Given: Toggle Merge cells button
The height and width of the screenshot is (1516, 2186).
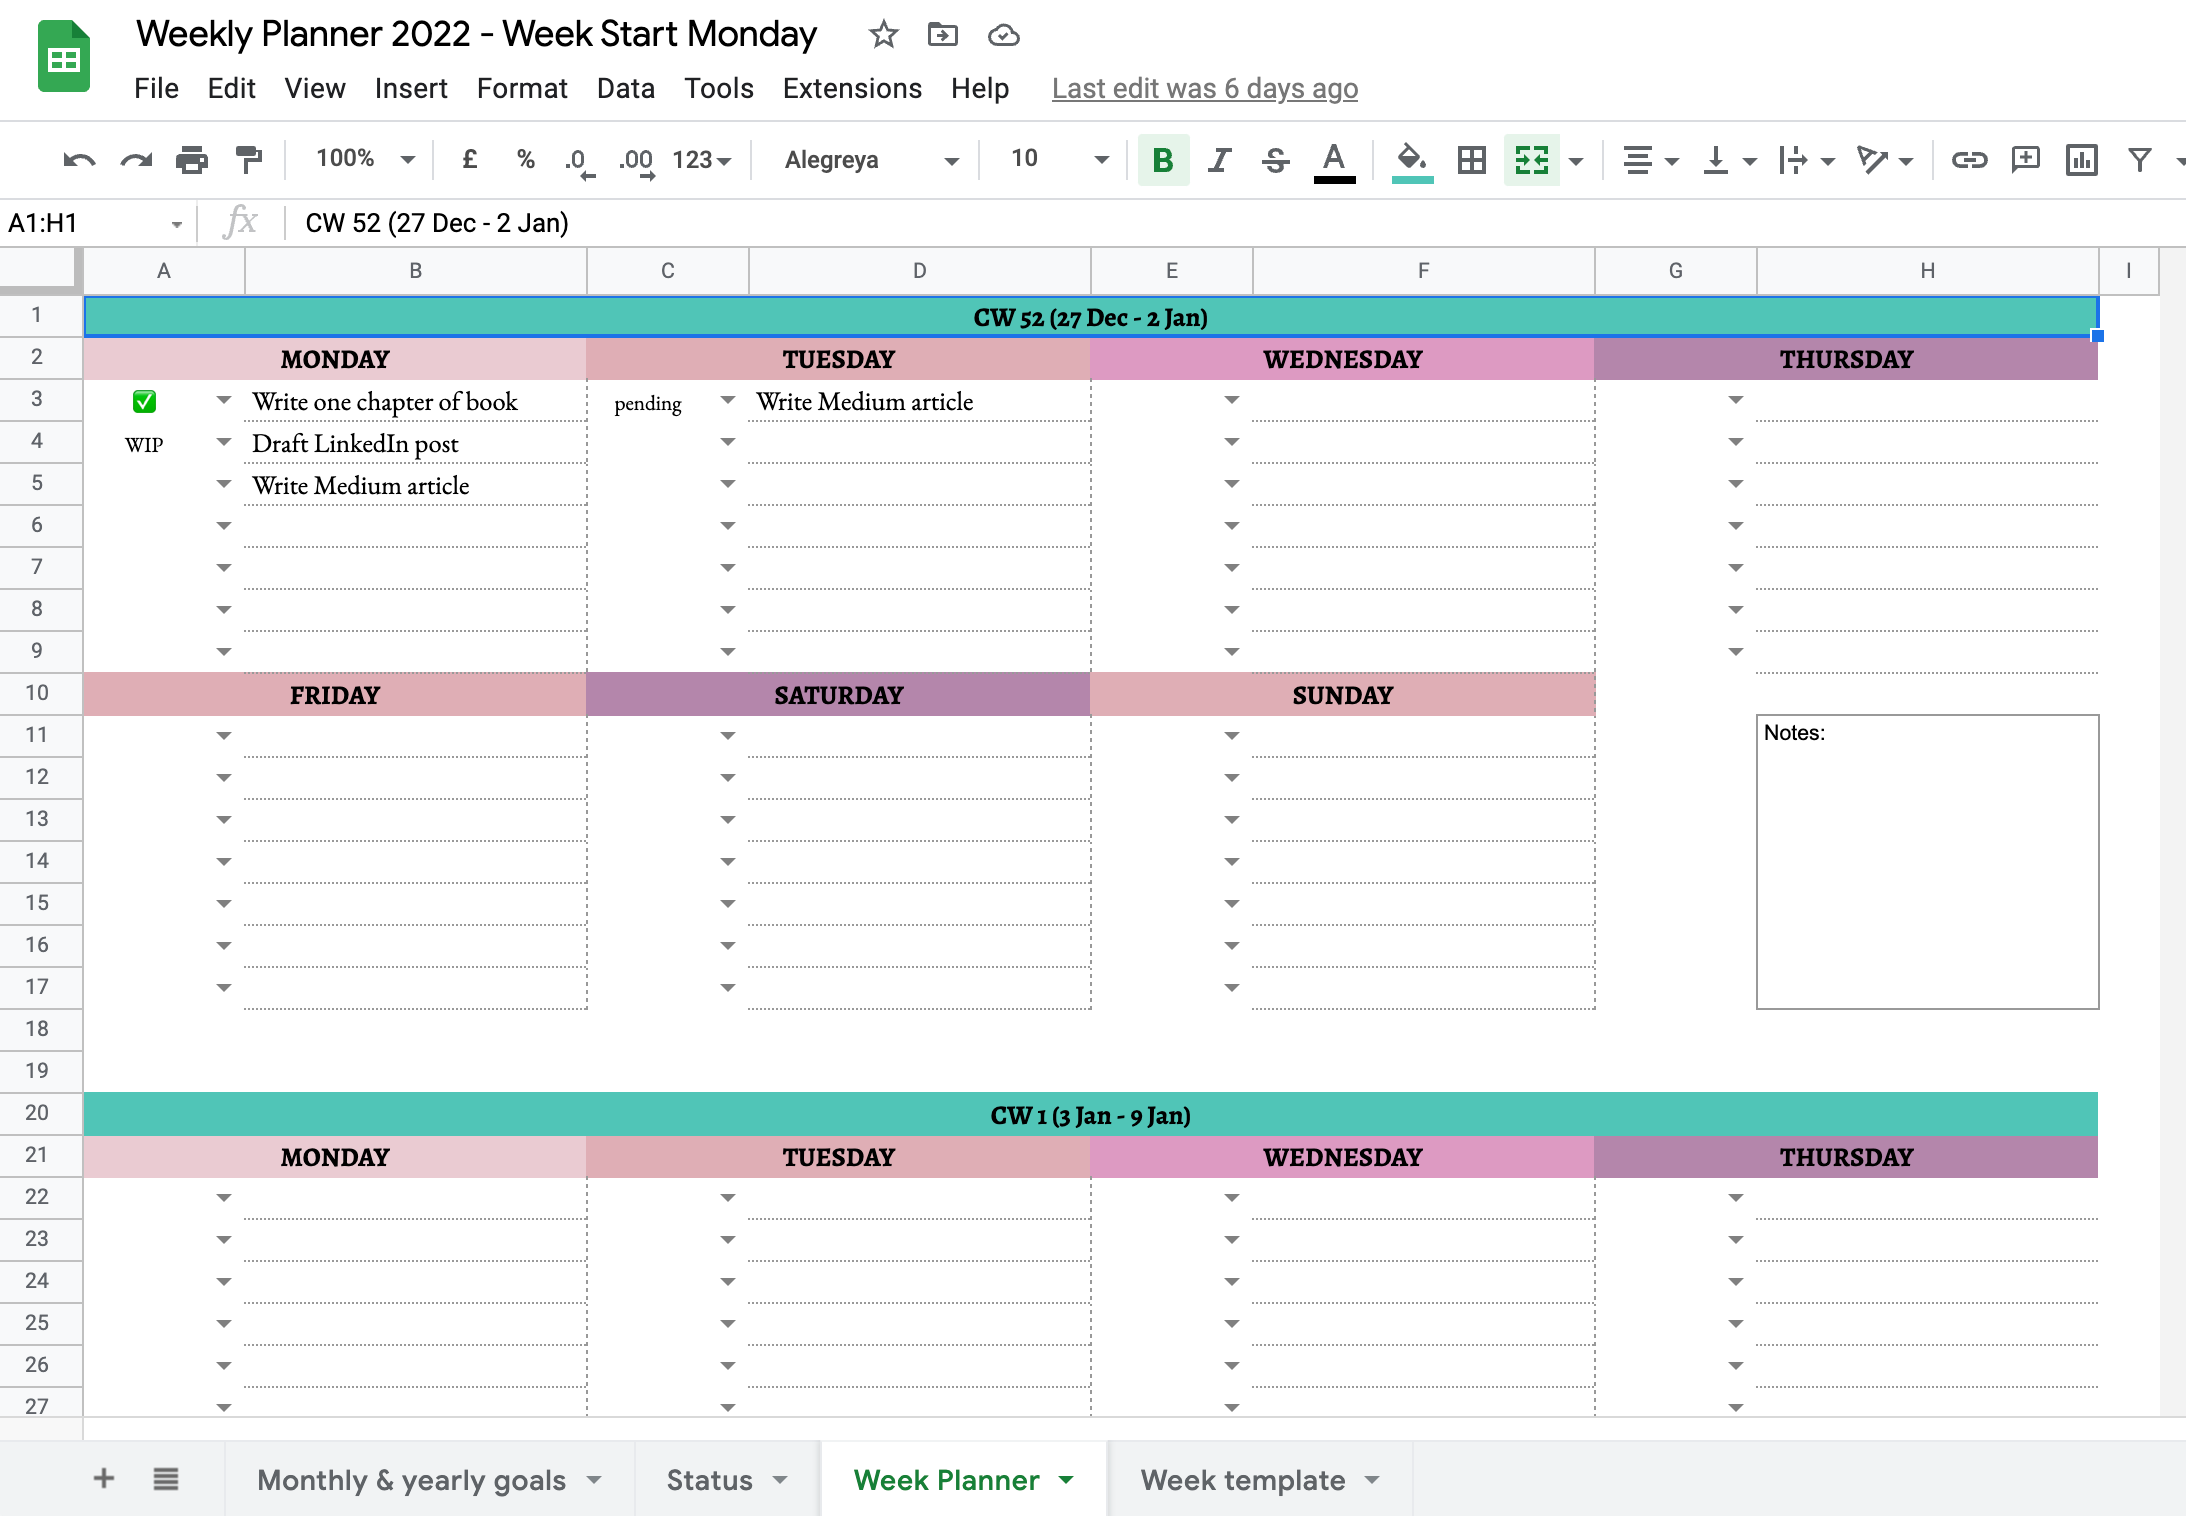Looking at the screenshot, I should click(1532, 160).
